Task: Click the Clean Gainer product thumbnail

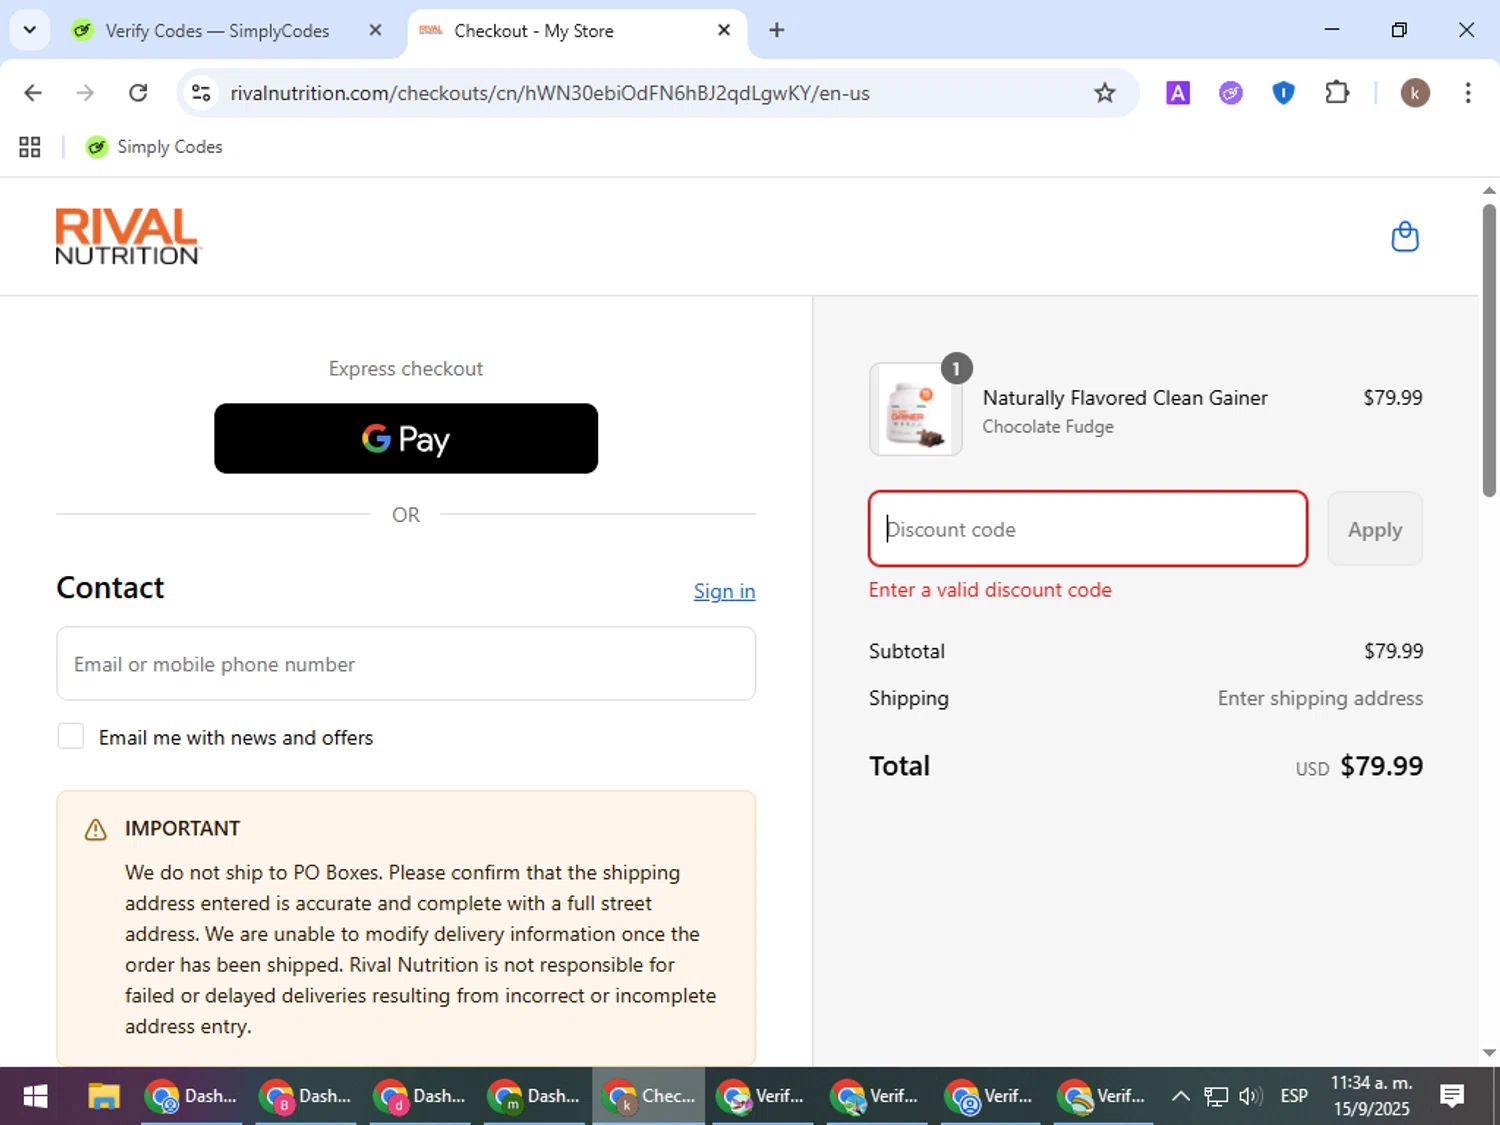Action: (x=916, y=409)
